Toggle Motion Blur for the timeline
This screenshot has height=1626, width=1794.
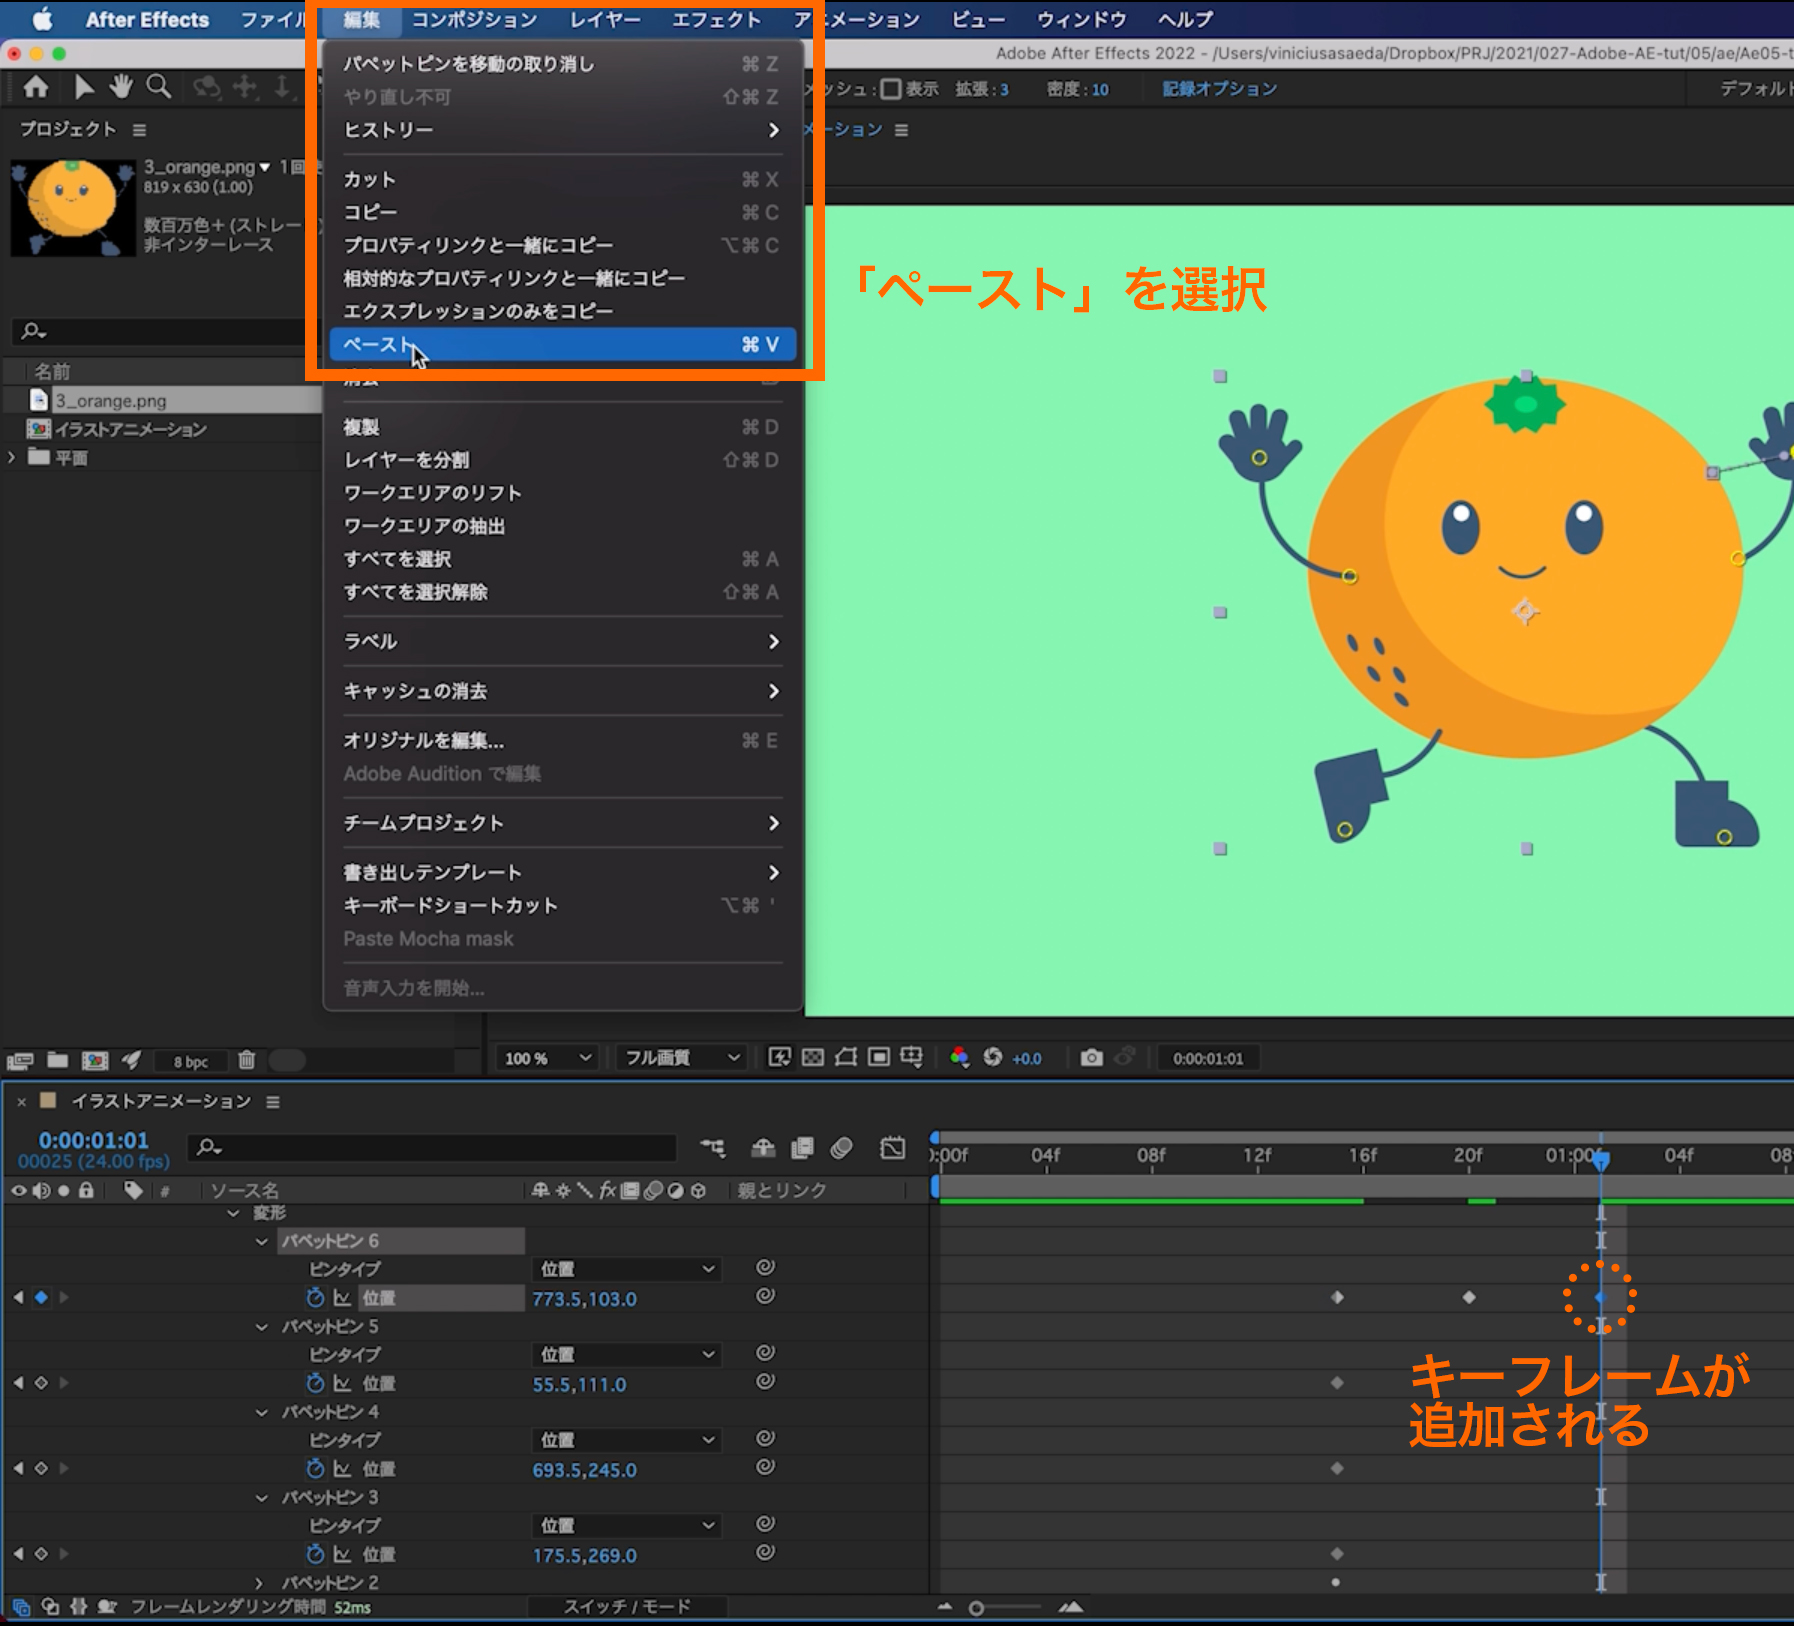click(x=842, y=1148)
